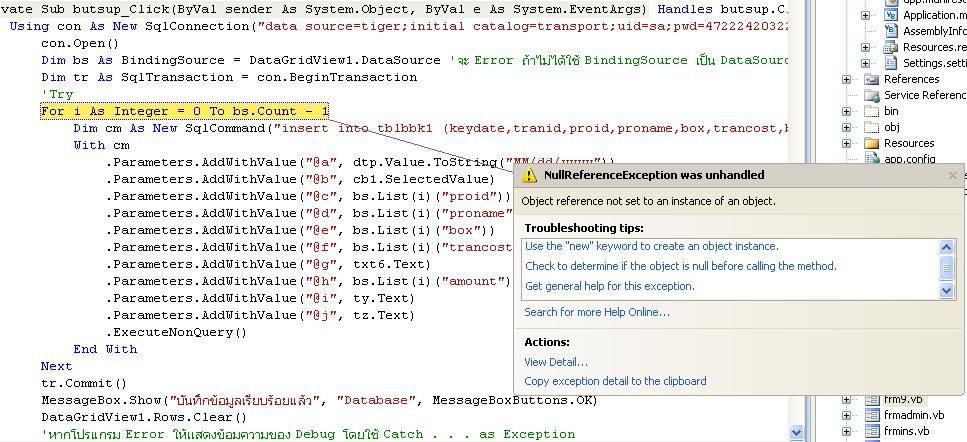
Task: Click the yellow Resources folder icon
Action: (x=871, y=143)
